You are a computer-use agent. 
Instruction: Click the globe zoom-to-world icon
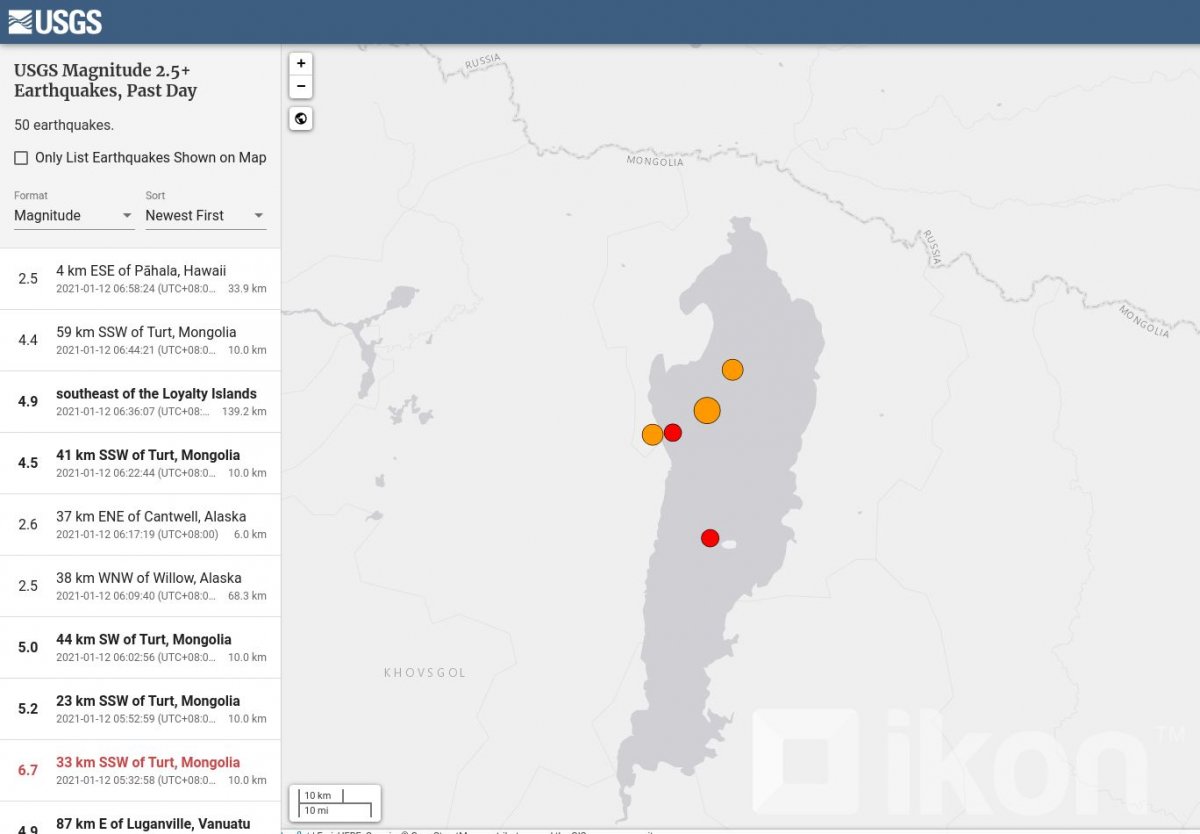click(301, 119)
